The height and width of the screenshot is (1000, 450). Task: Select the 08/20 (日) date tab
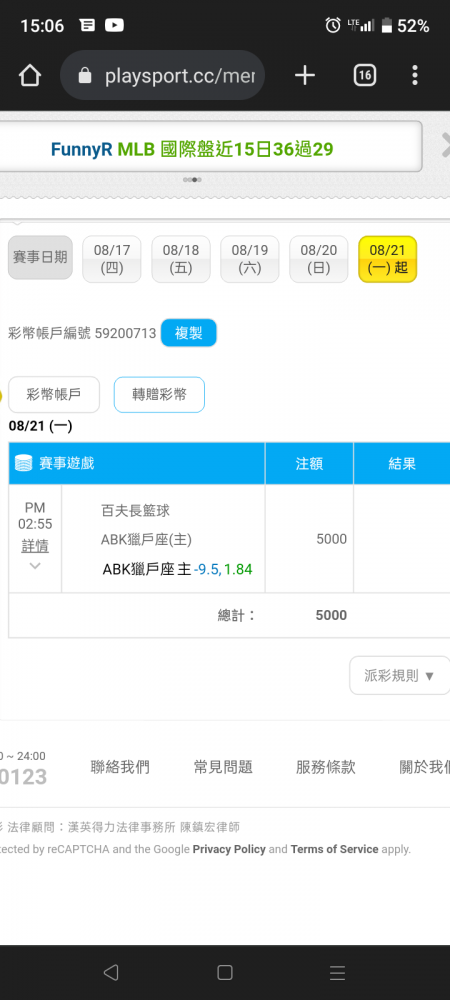(319, 259)
